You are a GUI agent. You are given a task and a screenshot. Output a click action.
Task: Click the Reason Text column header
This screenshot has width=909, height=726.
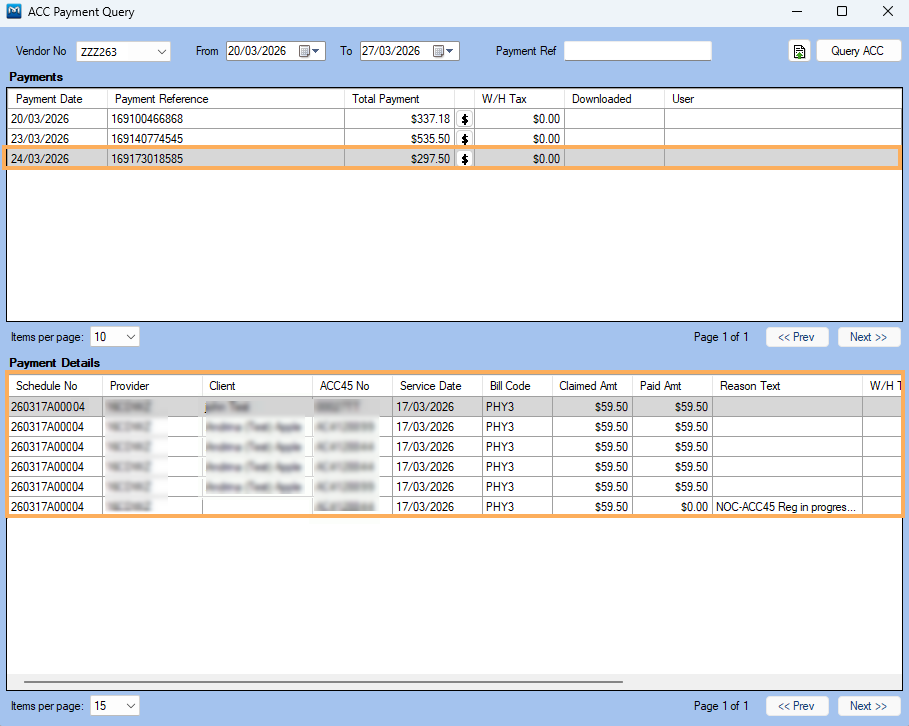click(787, 386)
